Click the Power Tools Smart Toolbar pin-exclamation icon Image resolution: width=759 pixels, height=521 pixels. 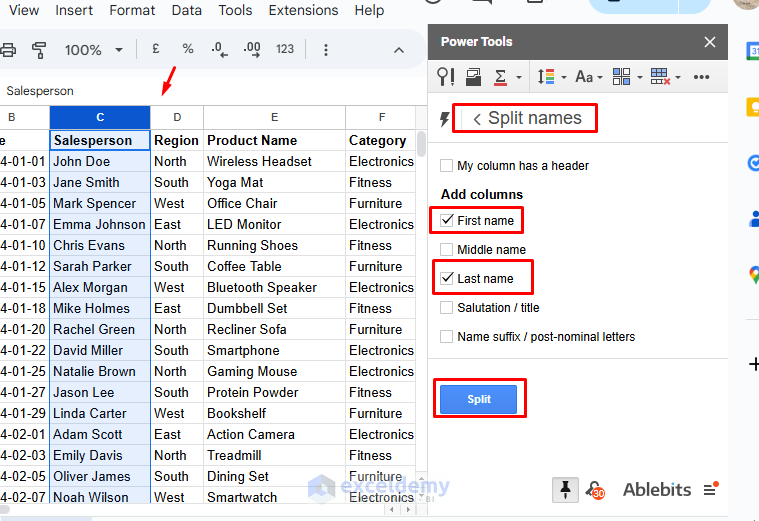coord(445,77)
